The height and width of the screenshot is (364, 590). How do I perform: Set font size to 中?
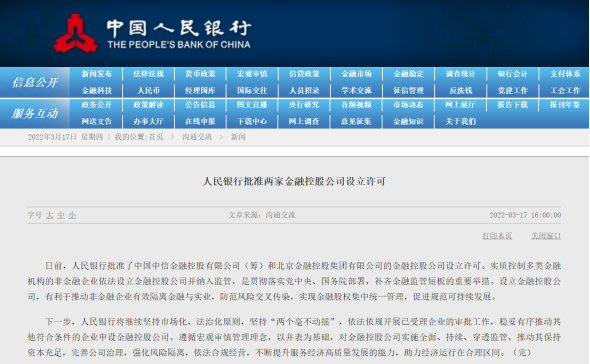(x=61, y=215)
